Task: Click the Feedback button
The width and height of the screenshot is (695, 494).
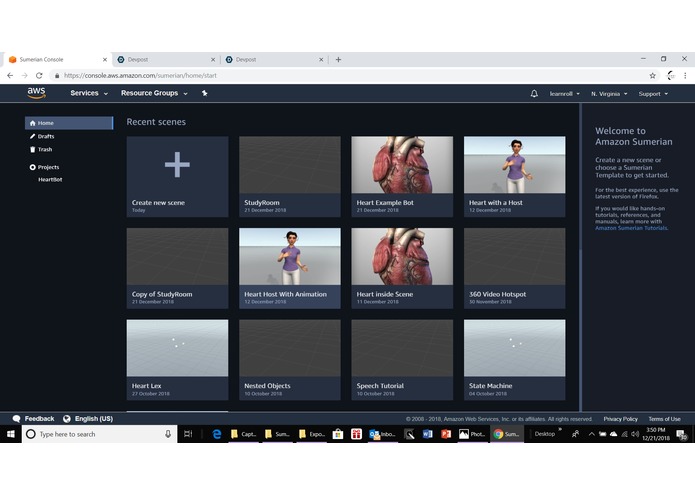Action: point(34,419)
